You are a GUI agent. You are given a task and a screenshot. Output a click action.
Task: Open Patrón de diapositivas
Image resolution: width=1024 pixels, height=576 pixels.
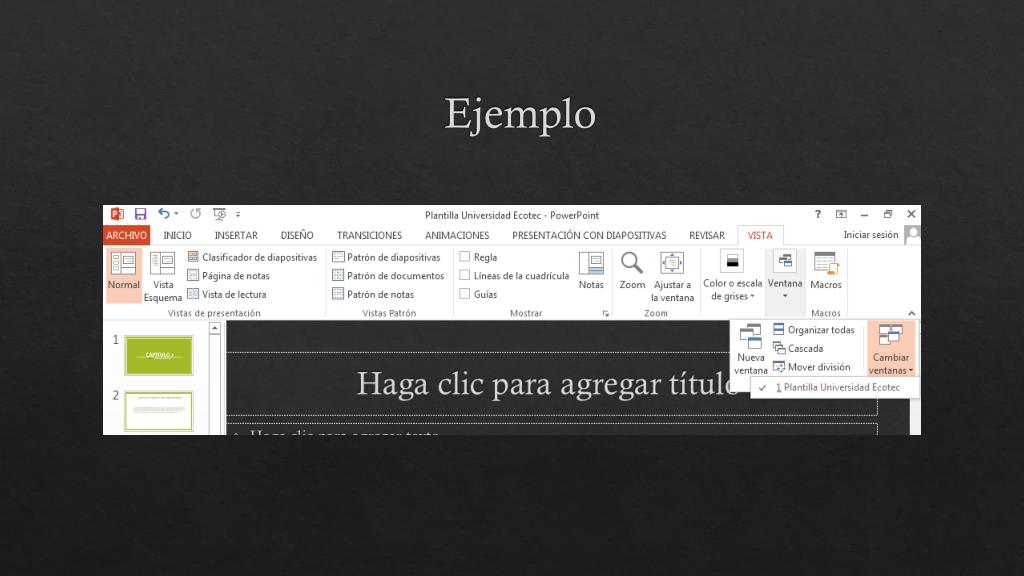(387, 257)
